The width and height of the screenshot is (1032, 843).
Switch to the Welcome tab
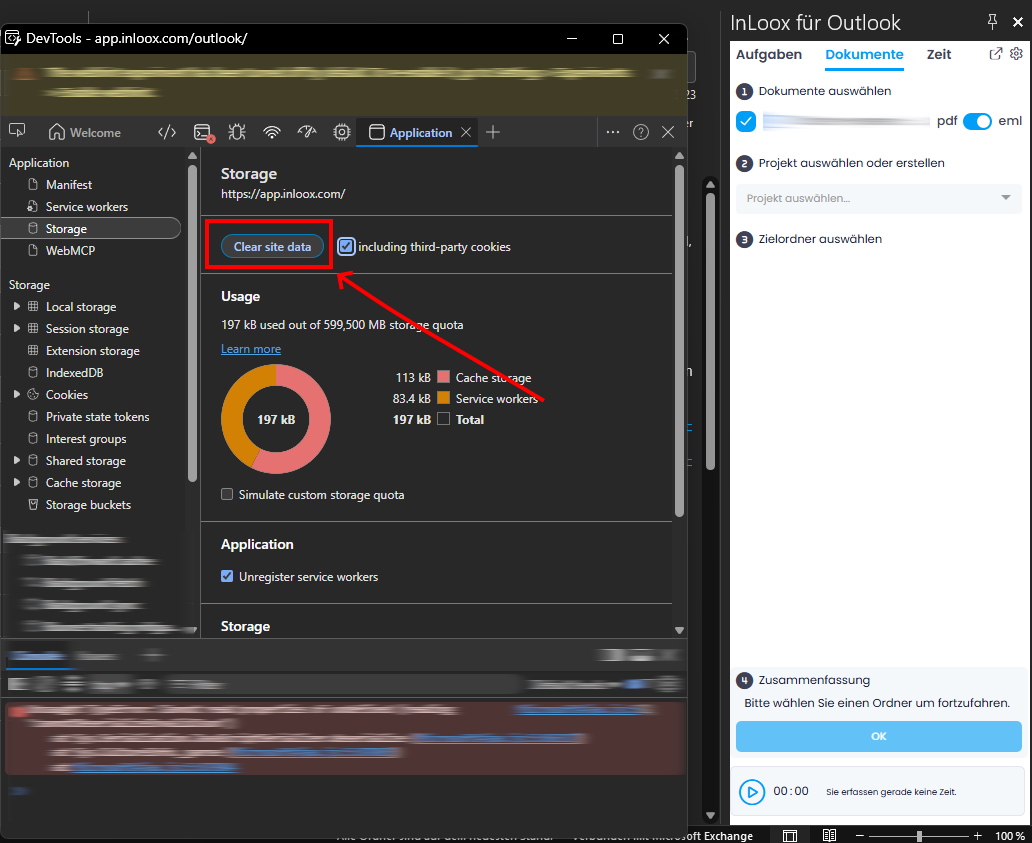(85, 132)
